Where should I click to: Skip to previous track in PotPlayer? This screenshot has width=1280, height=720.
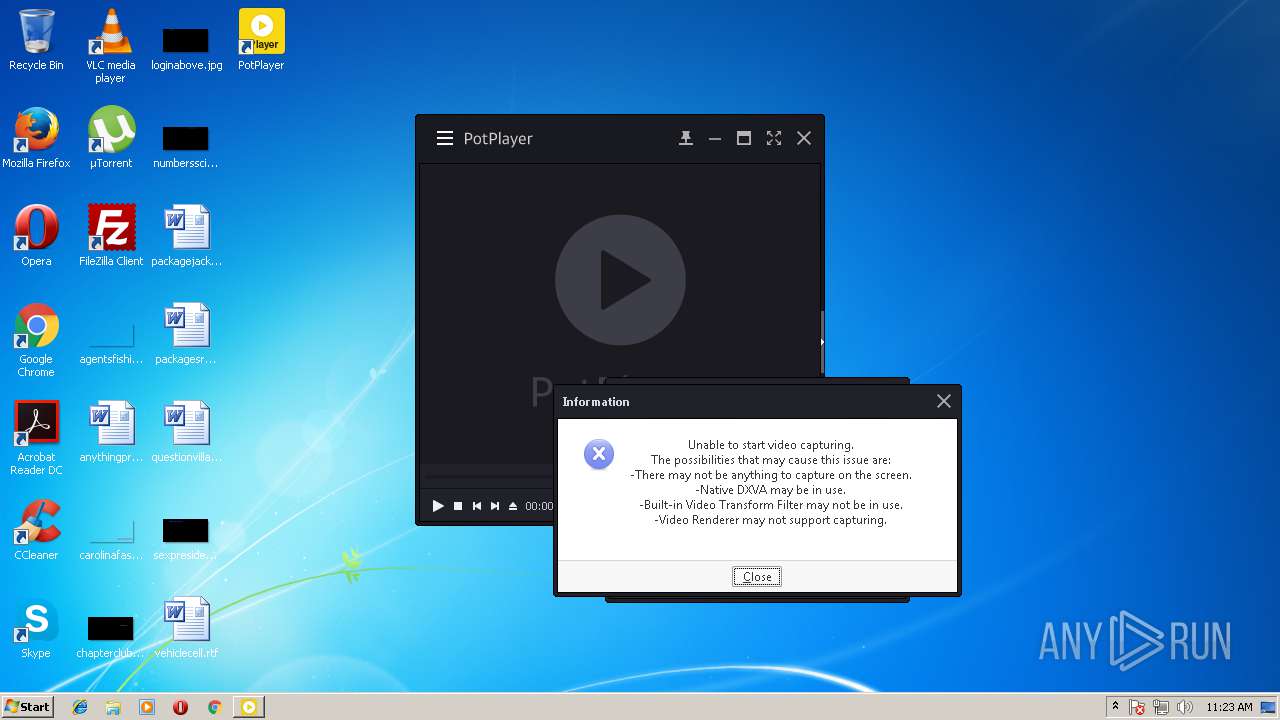[477, 506]
